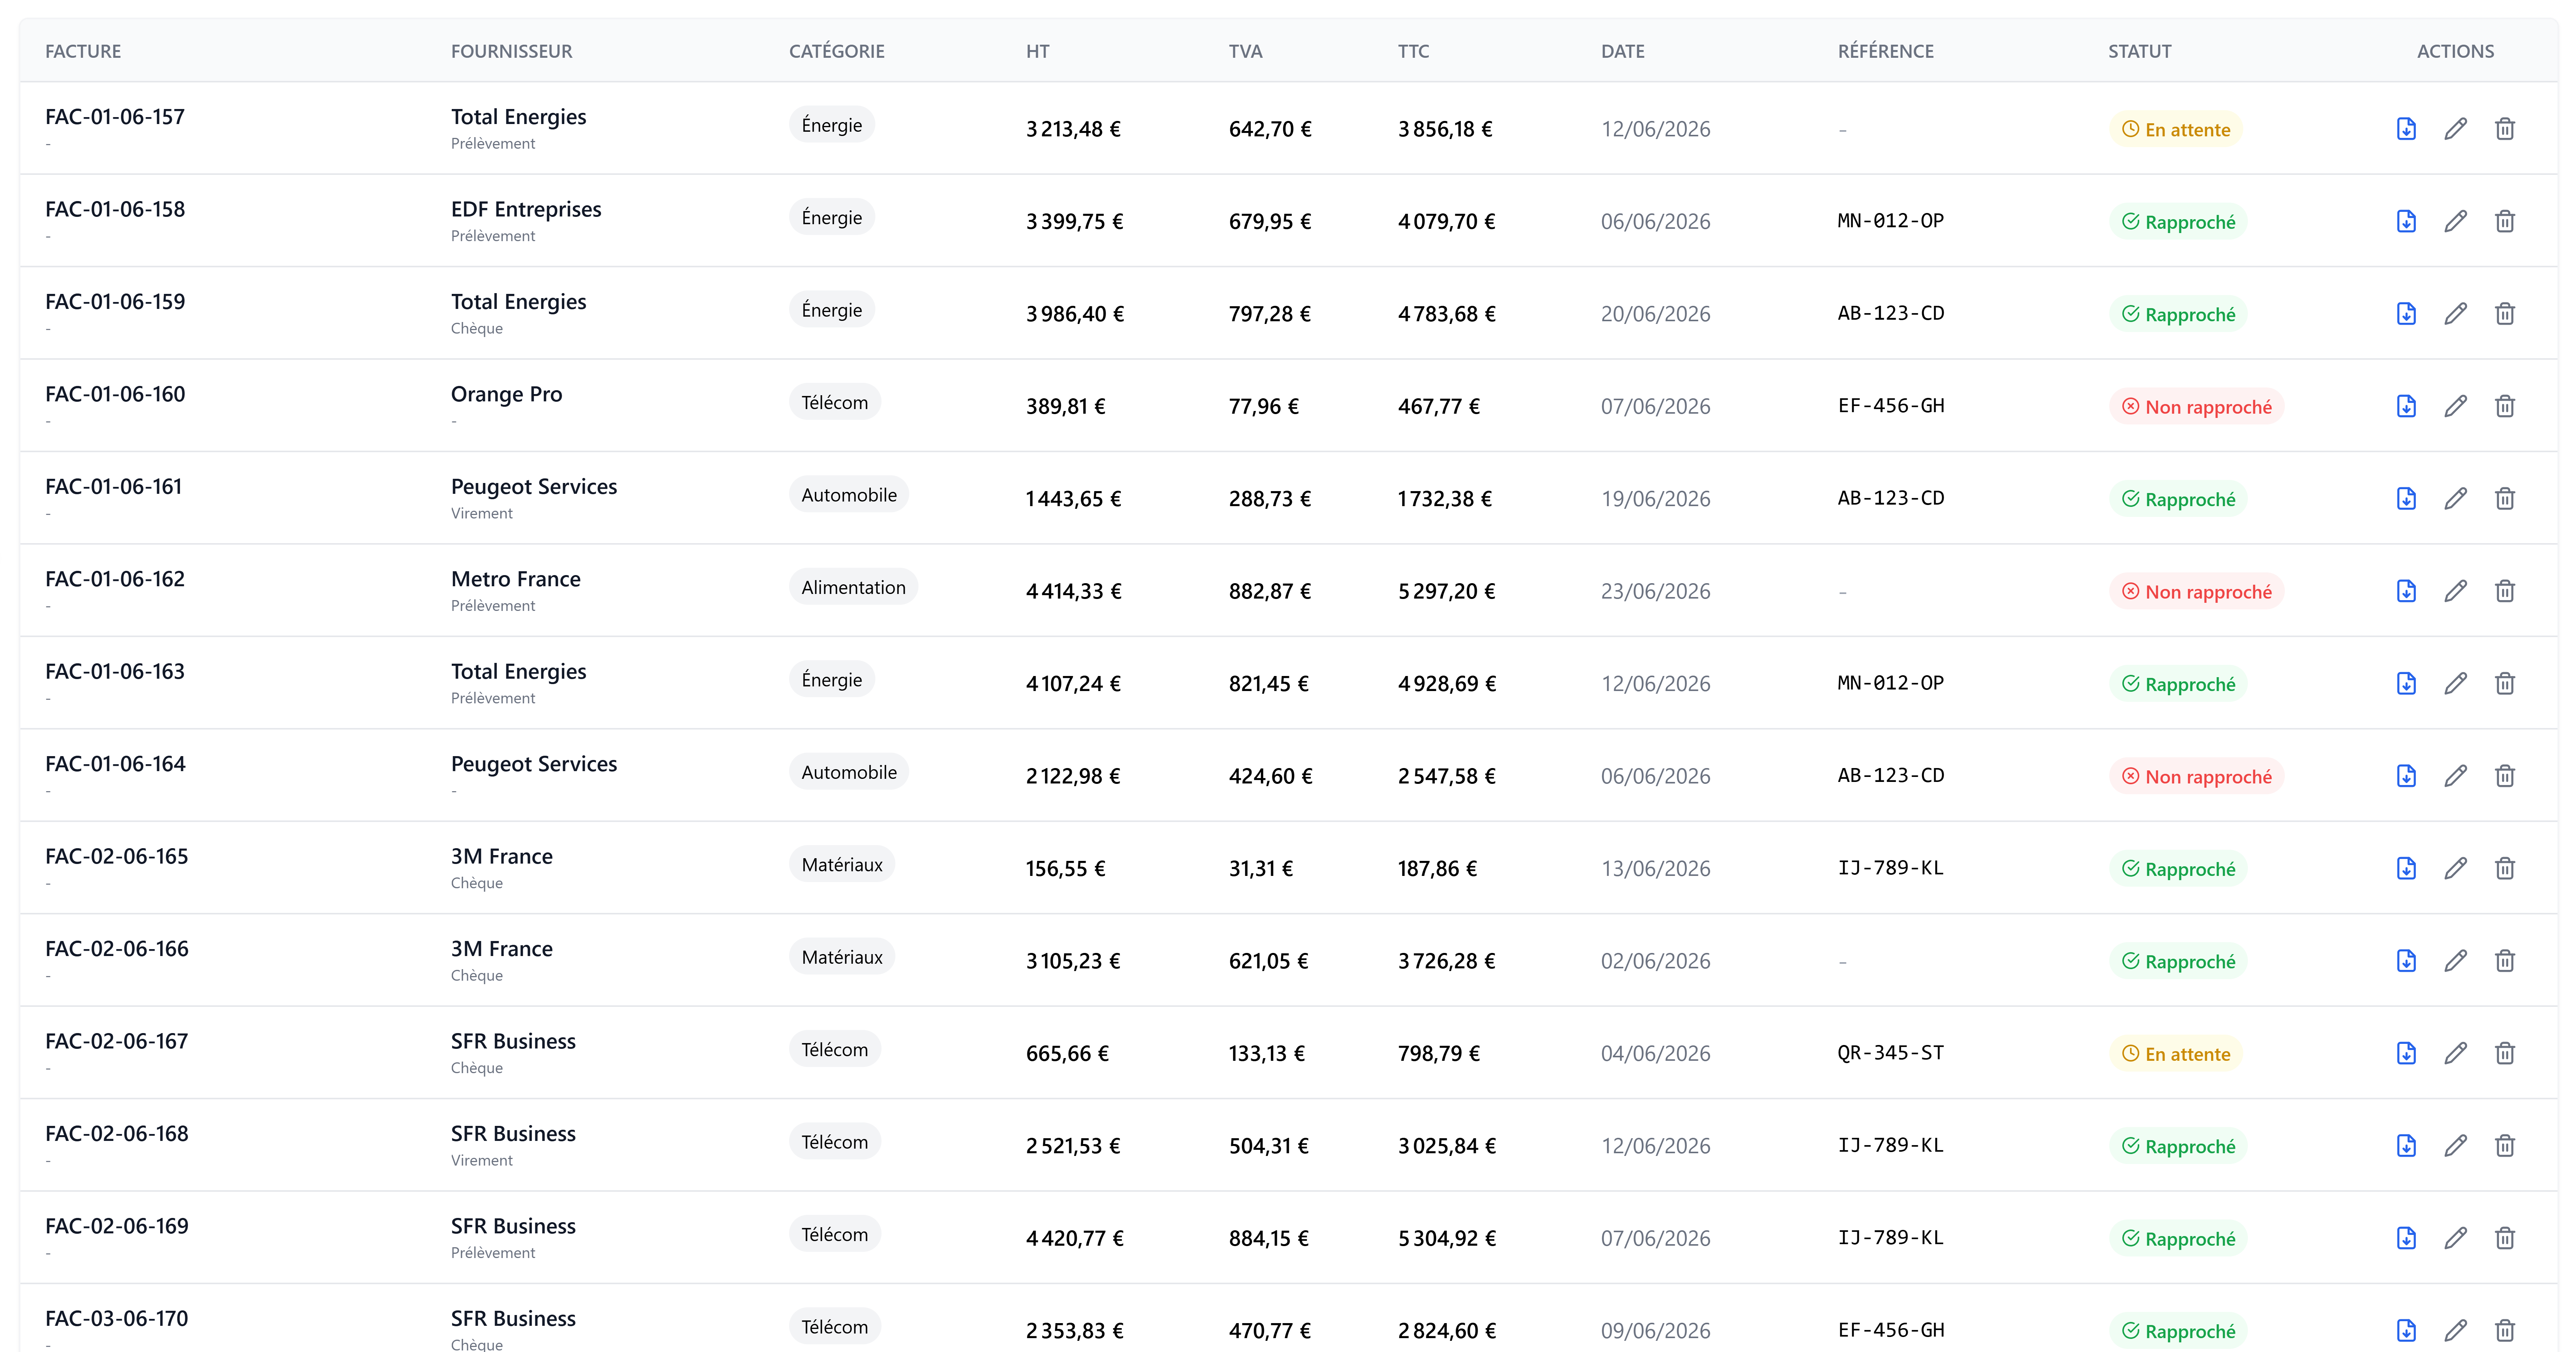Select invoice number FAC-01-06-157
This screenshot has height=1352, width=2576.
115,117
